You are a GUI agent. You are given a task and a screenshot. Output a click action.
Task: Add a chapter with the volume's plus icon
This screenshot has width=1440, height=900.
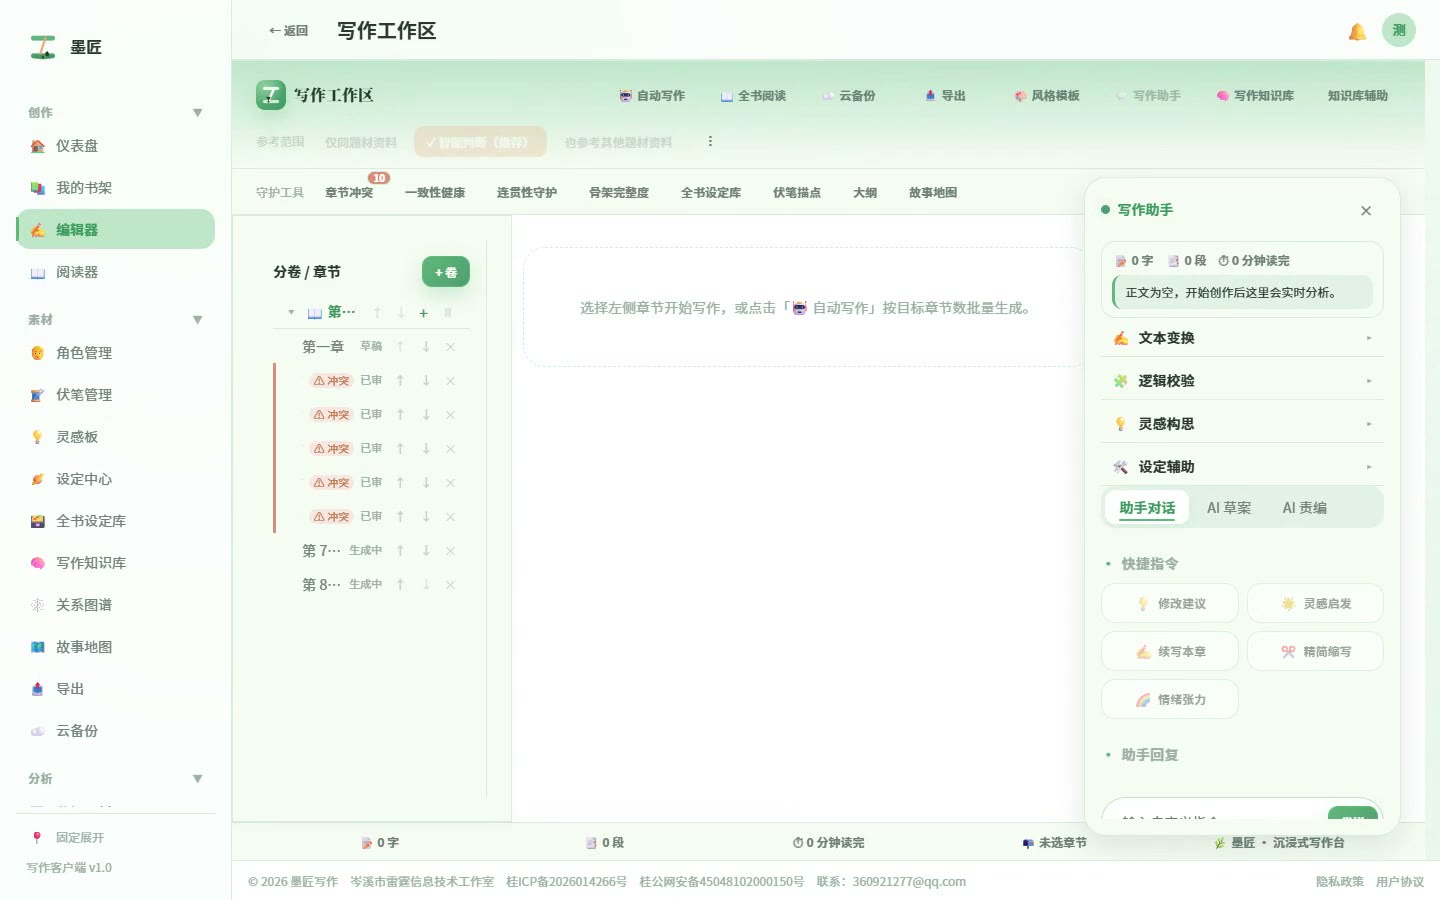(423, 313)
